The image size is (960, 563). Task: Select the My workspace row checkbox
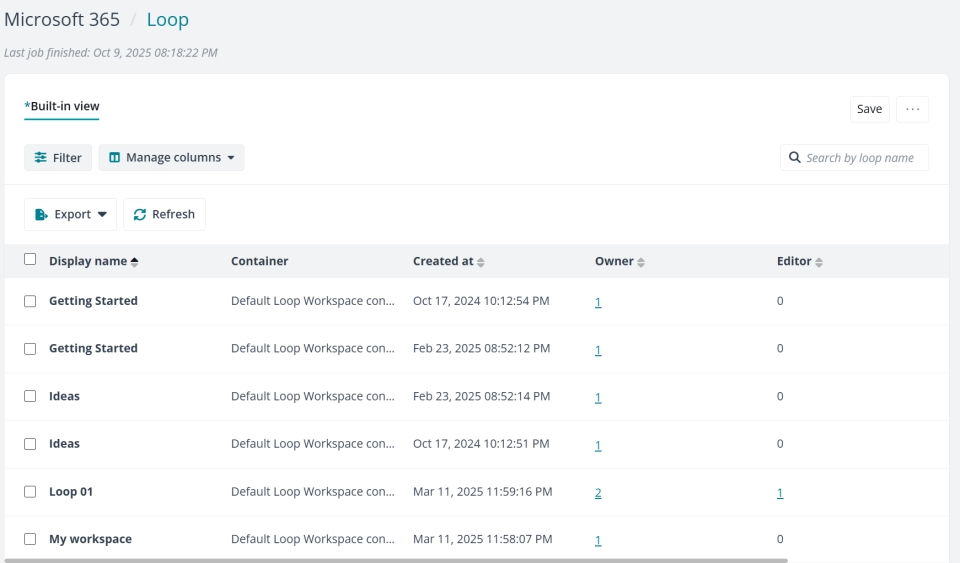(x=30, y=540)
